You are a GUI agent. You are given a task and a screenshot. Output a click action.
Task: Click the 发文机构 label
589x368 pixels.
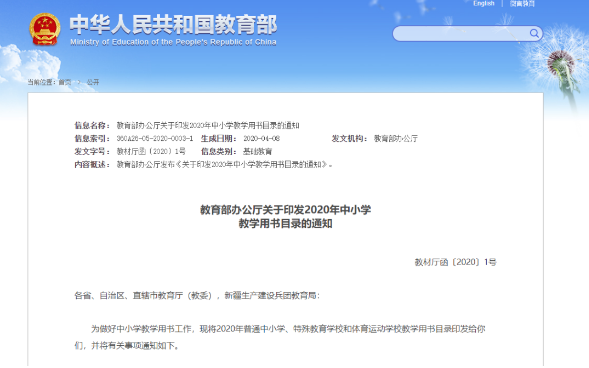coord(349,139)
